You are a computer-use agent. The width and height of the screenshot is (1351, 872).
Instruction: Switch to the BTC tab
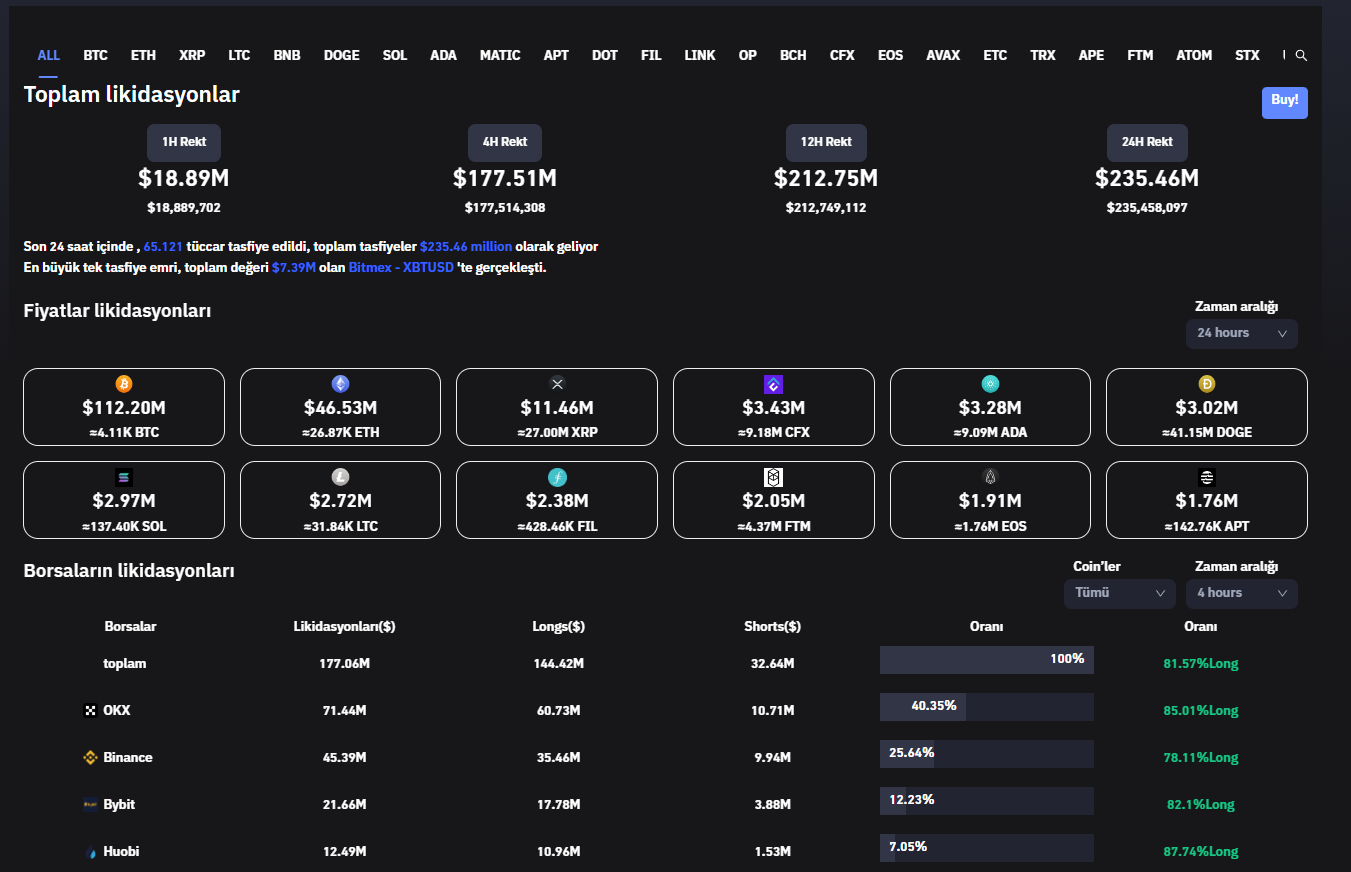95,56
